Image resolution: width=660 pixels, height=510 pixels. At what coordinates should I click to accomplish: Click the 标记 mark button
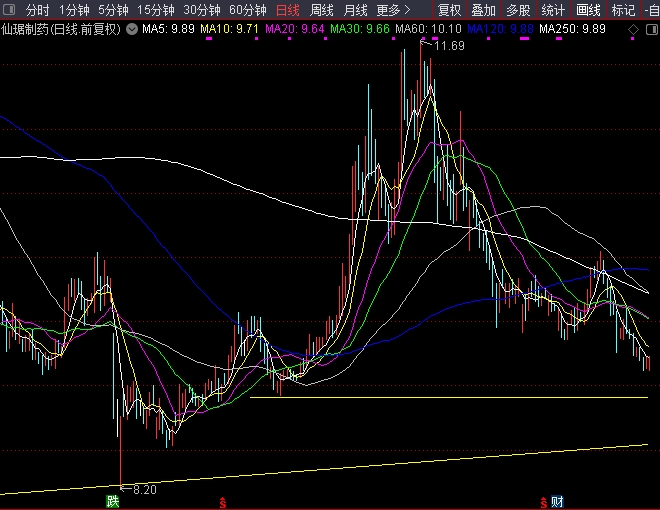623,10
